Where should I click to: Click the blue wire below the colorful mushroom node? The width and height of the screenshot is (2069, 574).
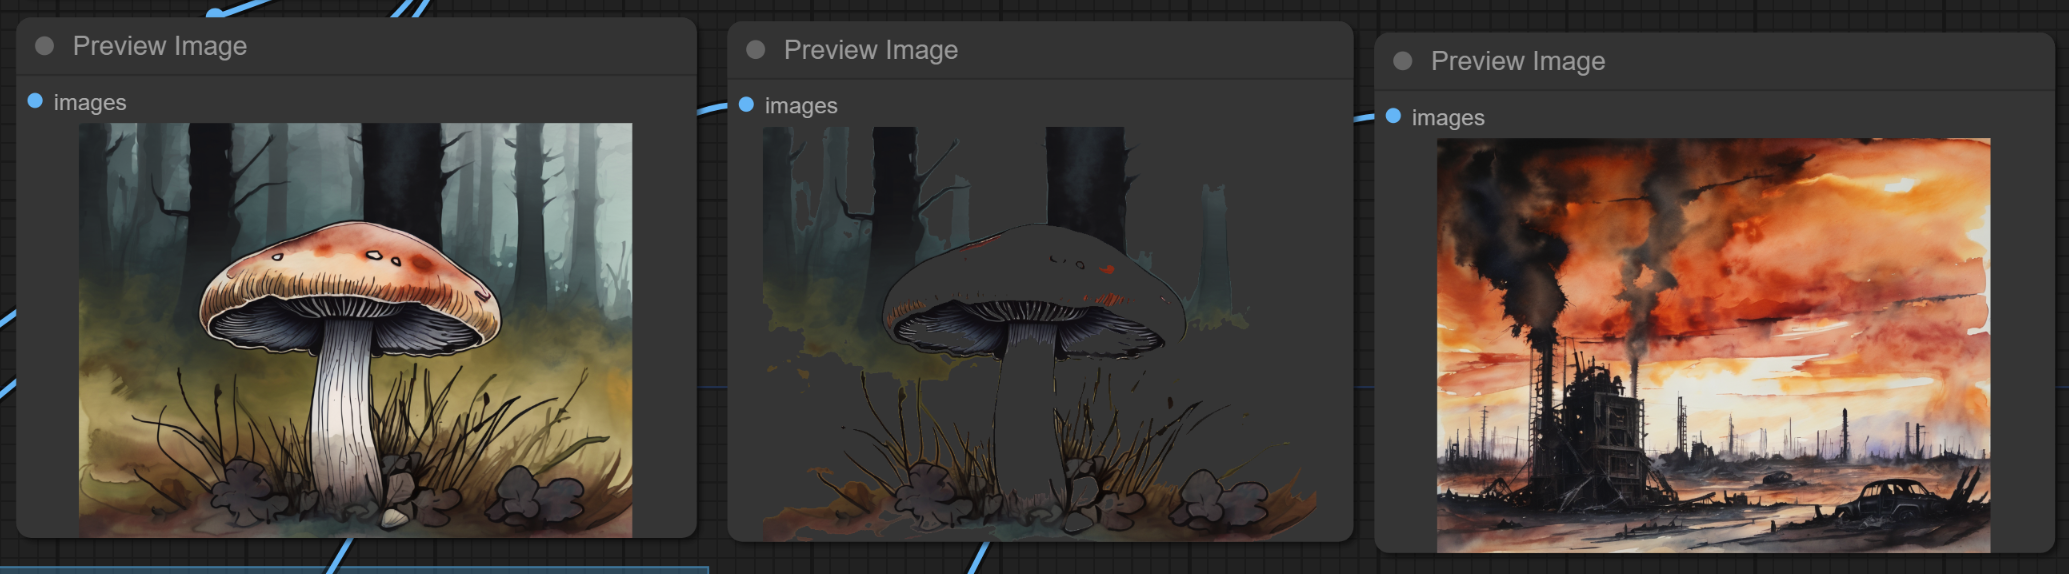coord(340,556)
